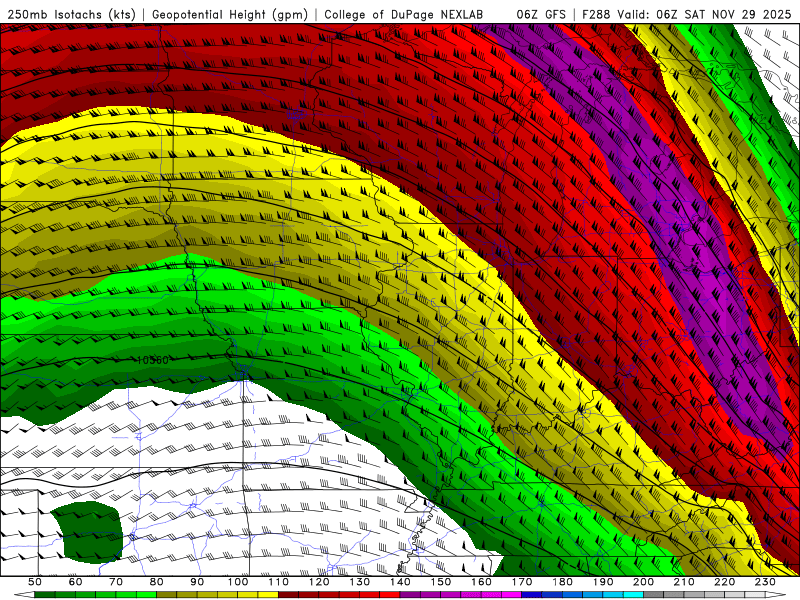Click 'College of DuPage NEXLAB' header text
Image resolution: width=800 pixels, height=600 pixels.
(403, 14)
